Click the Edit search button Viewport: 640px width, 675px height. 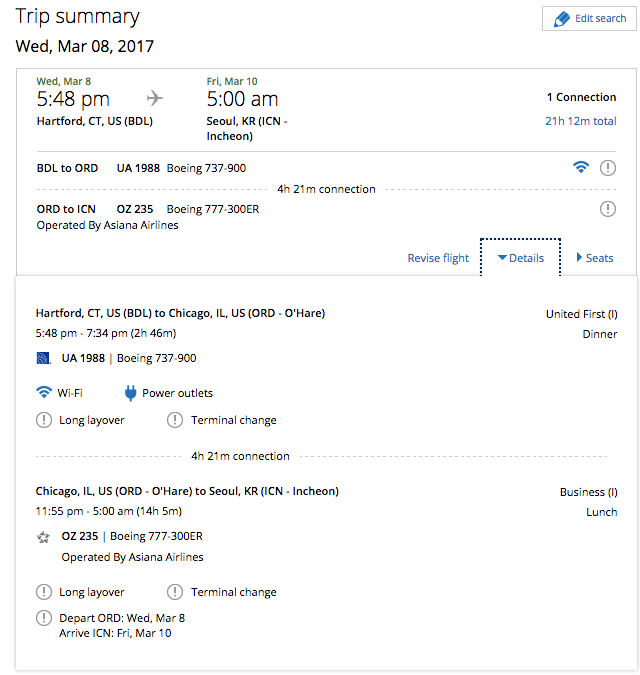pos(589,19)
